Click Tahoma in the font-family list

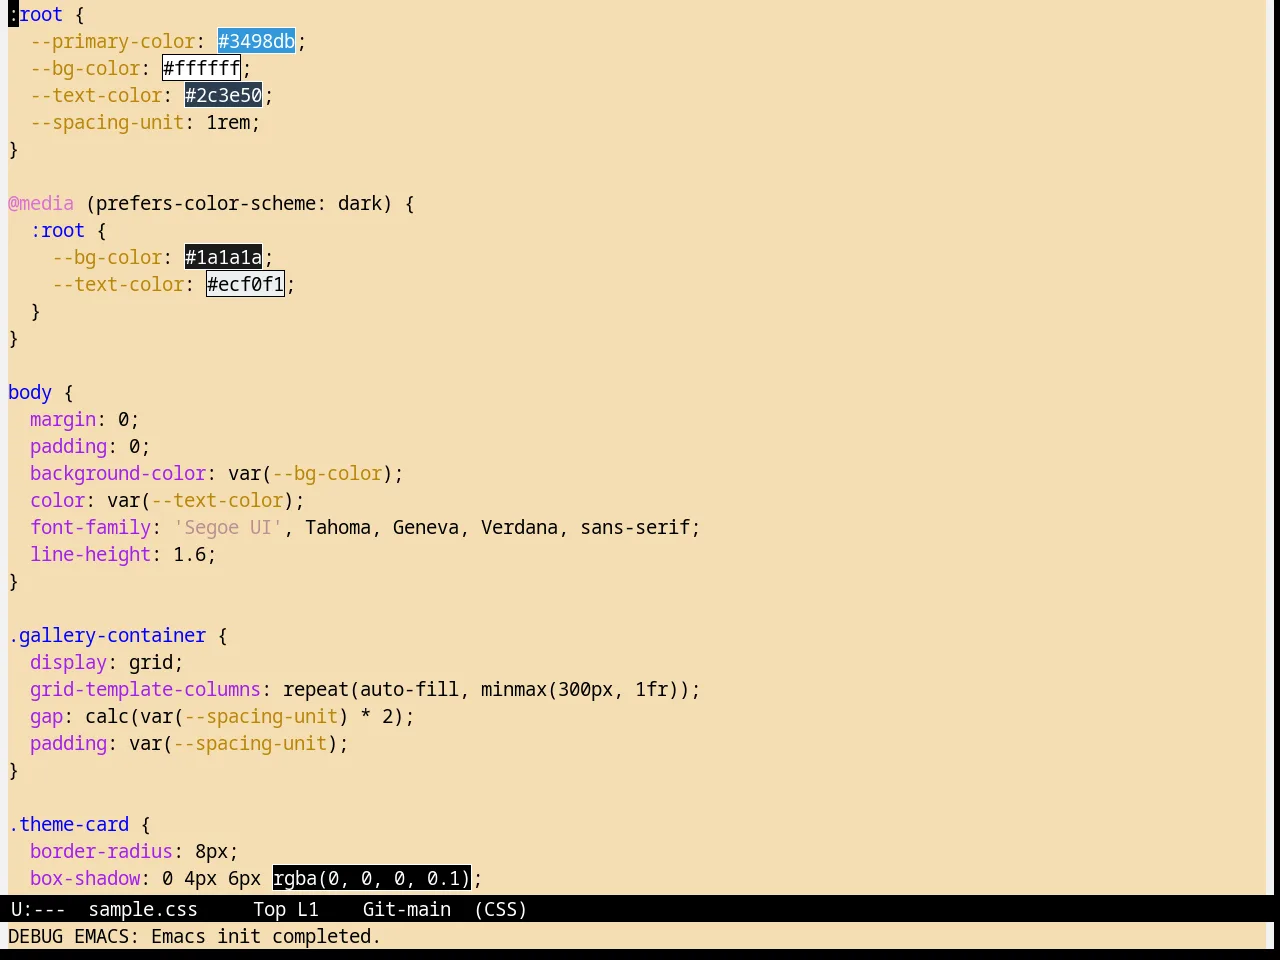[338, 527]
